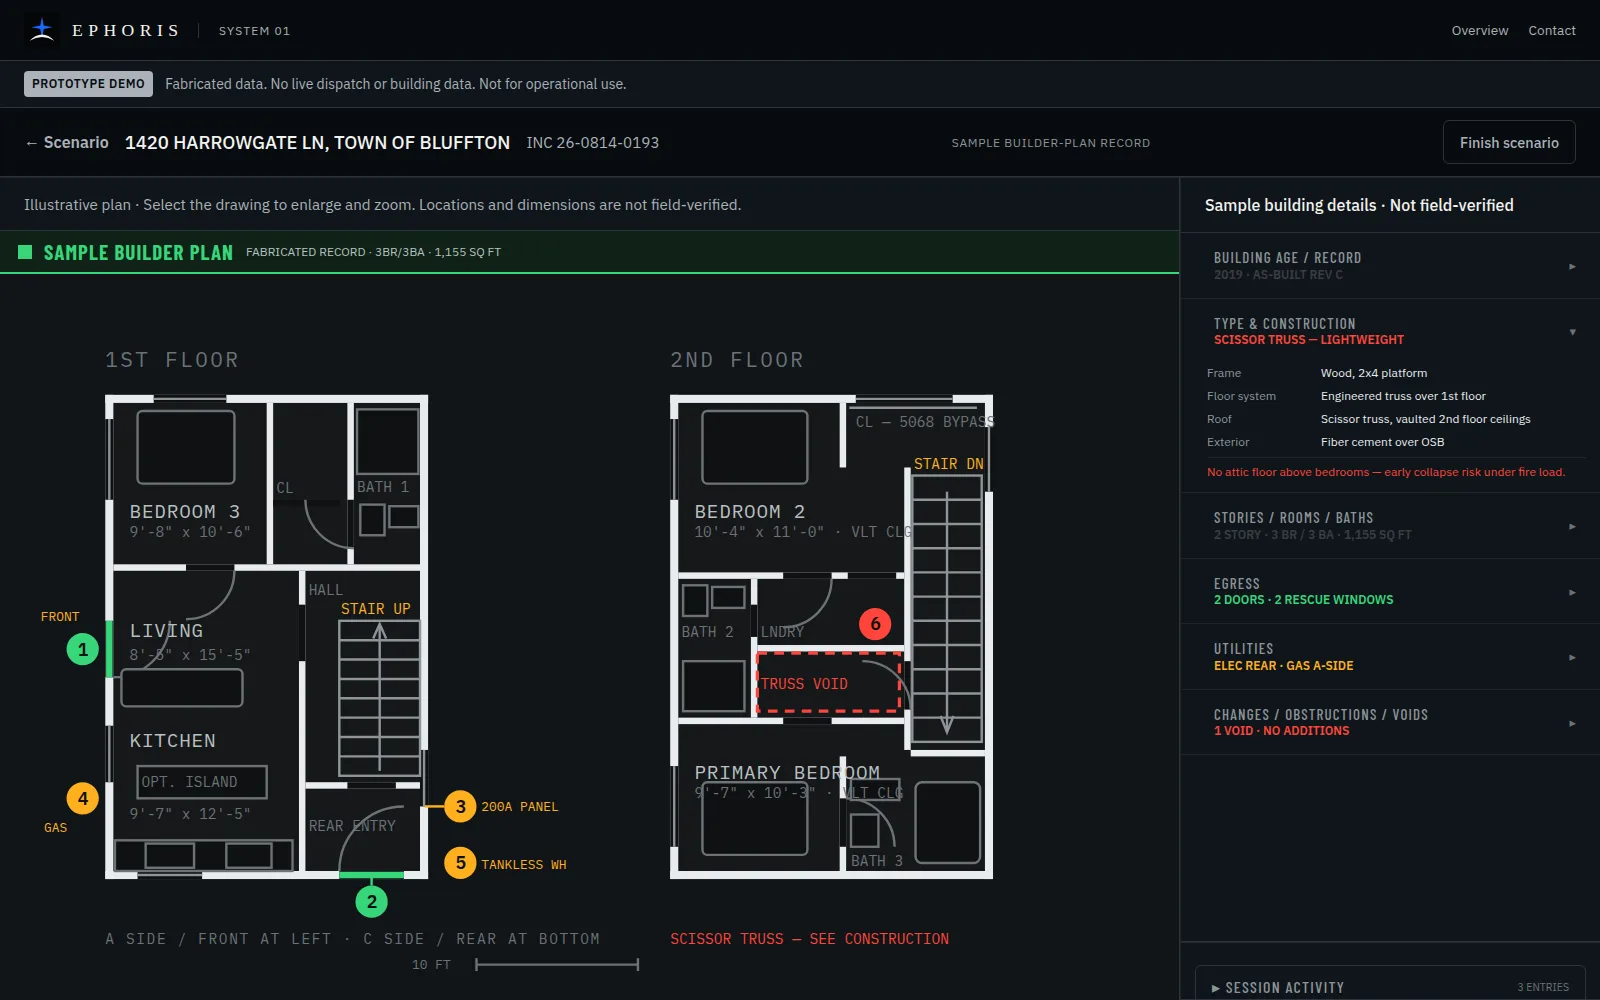Click the 10 FT scale bar
1600x1000 pixels.
pos(557,965)
